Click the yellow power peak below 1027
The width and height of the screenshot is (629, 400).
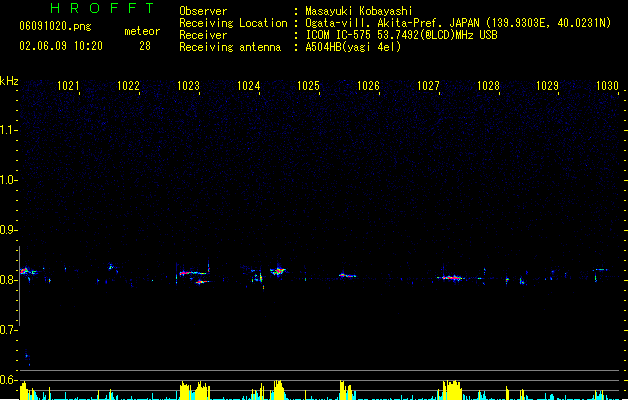pos(452,390)
